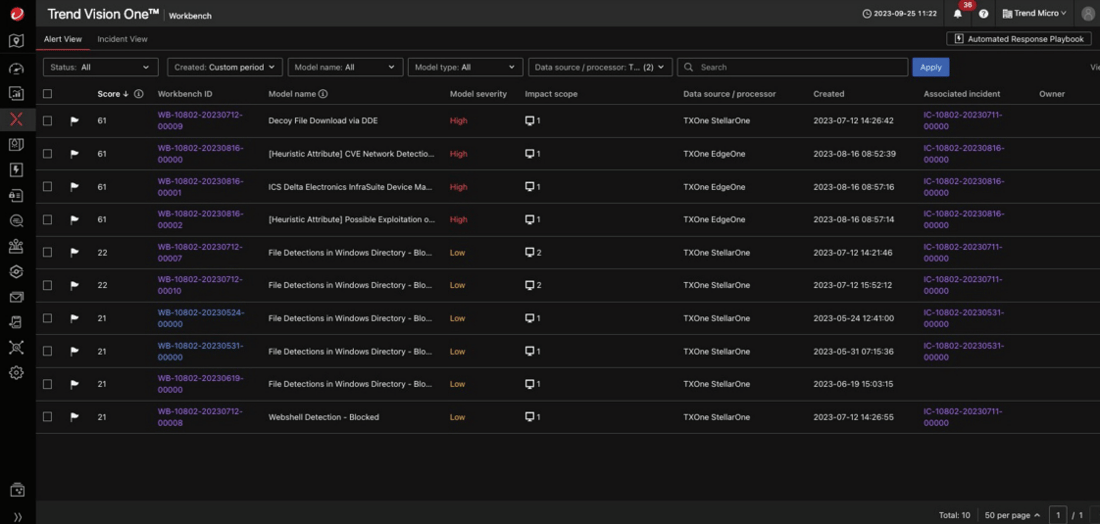Switch to the Incident View tab
This screenshot has width=1100, height=524.
click(122, 39)
